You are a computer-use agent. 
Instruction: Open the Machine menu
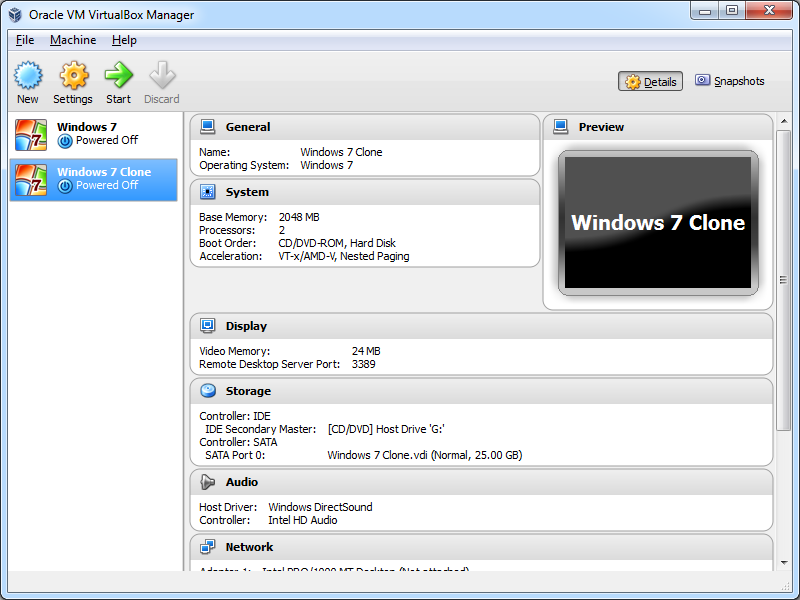point(73,40)
